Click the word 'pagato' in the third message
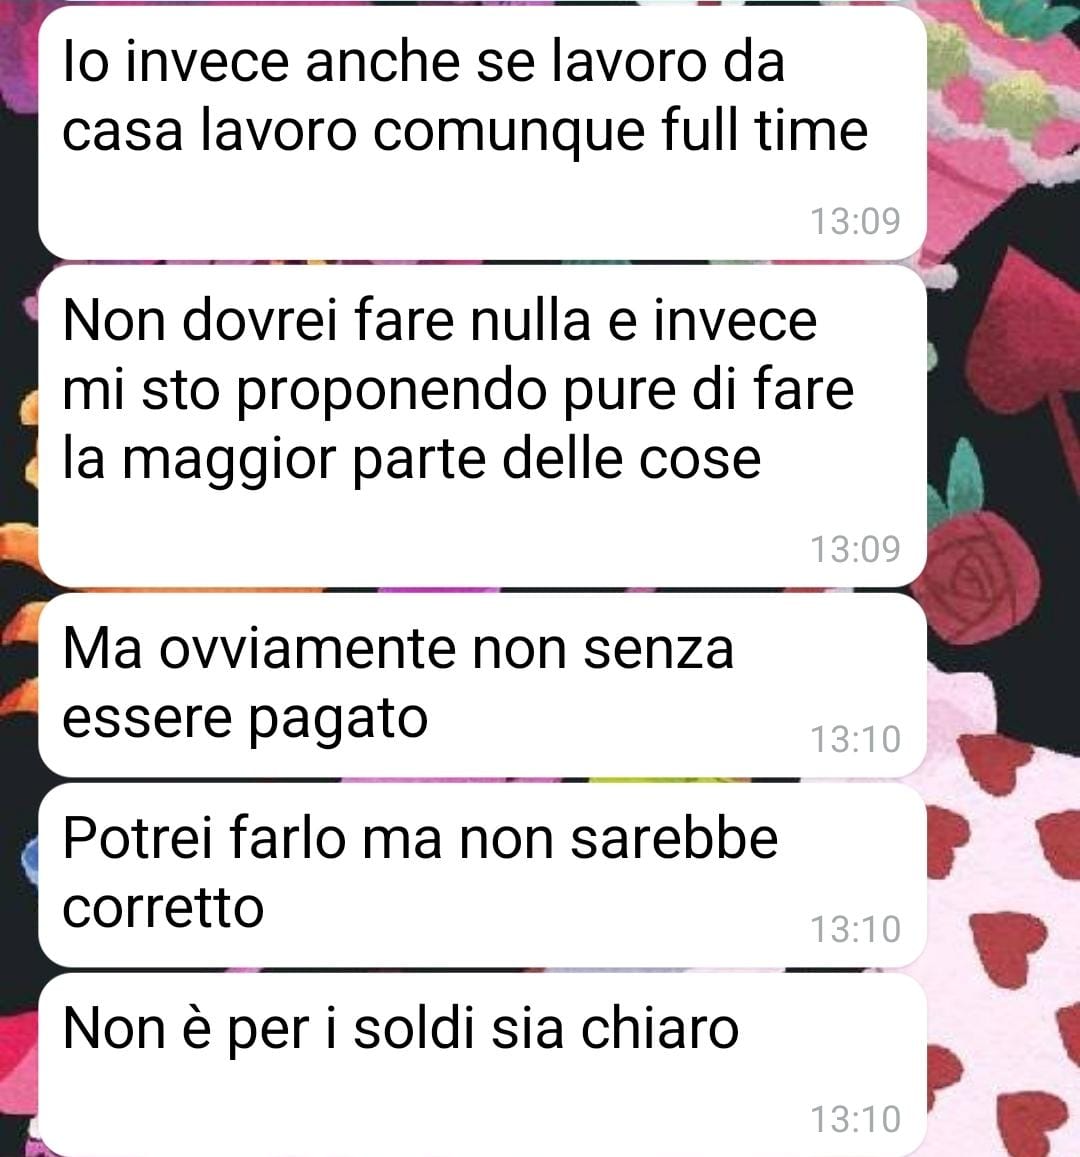This screenshot has height=1157, width=1080. [337, 720]
